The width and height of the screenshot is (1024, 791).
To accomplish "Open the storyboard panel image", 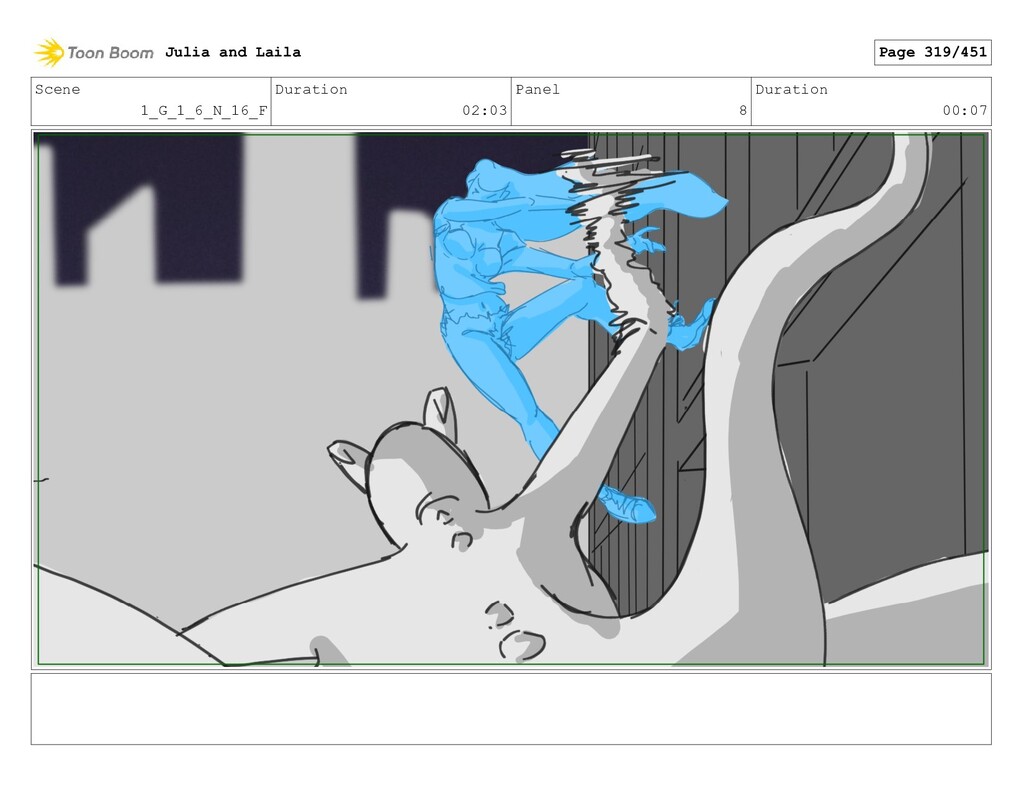I will pos(511,399).
